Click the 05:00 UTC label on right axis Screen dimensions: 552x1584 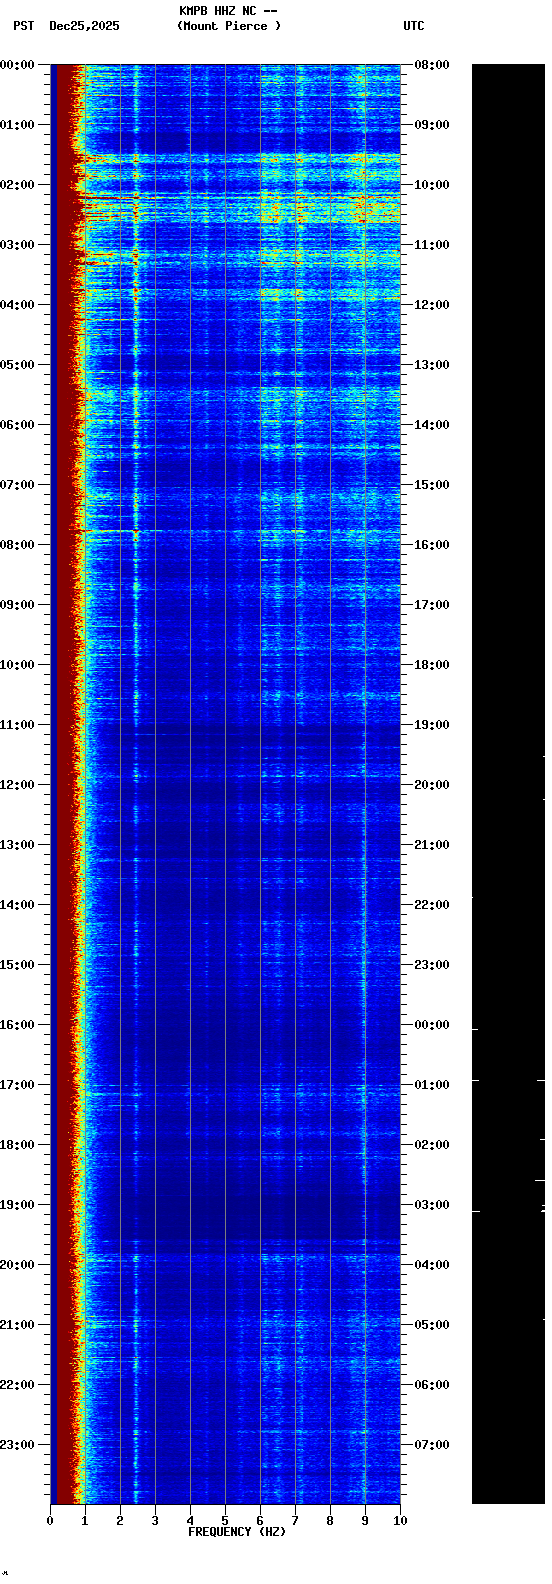(x=432, y=1325)
